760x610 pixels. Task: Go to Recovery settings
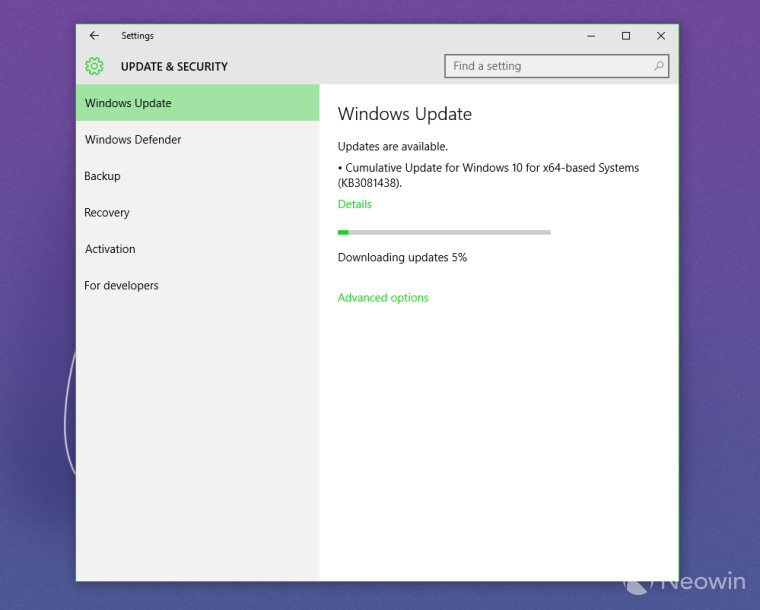point(198,212)
